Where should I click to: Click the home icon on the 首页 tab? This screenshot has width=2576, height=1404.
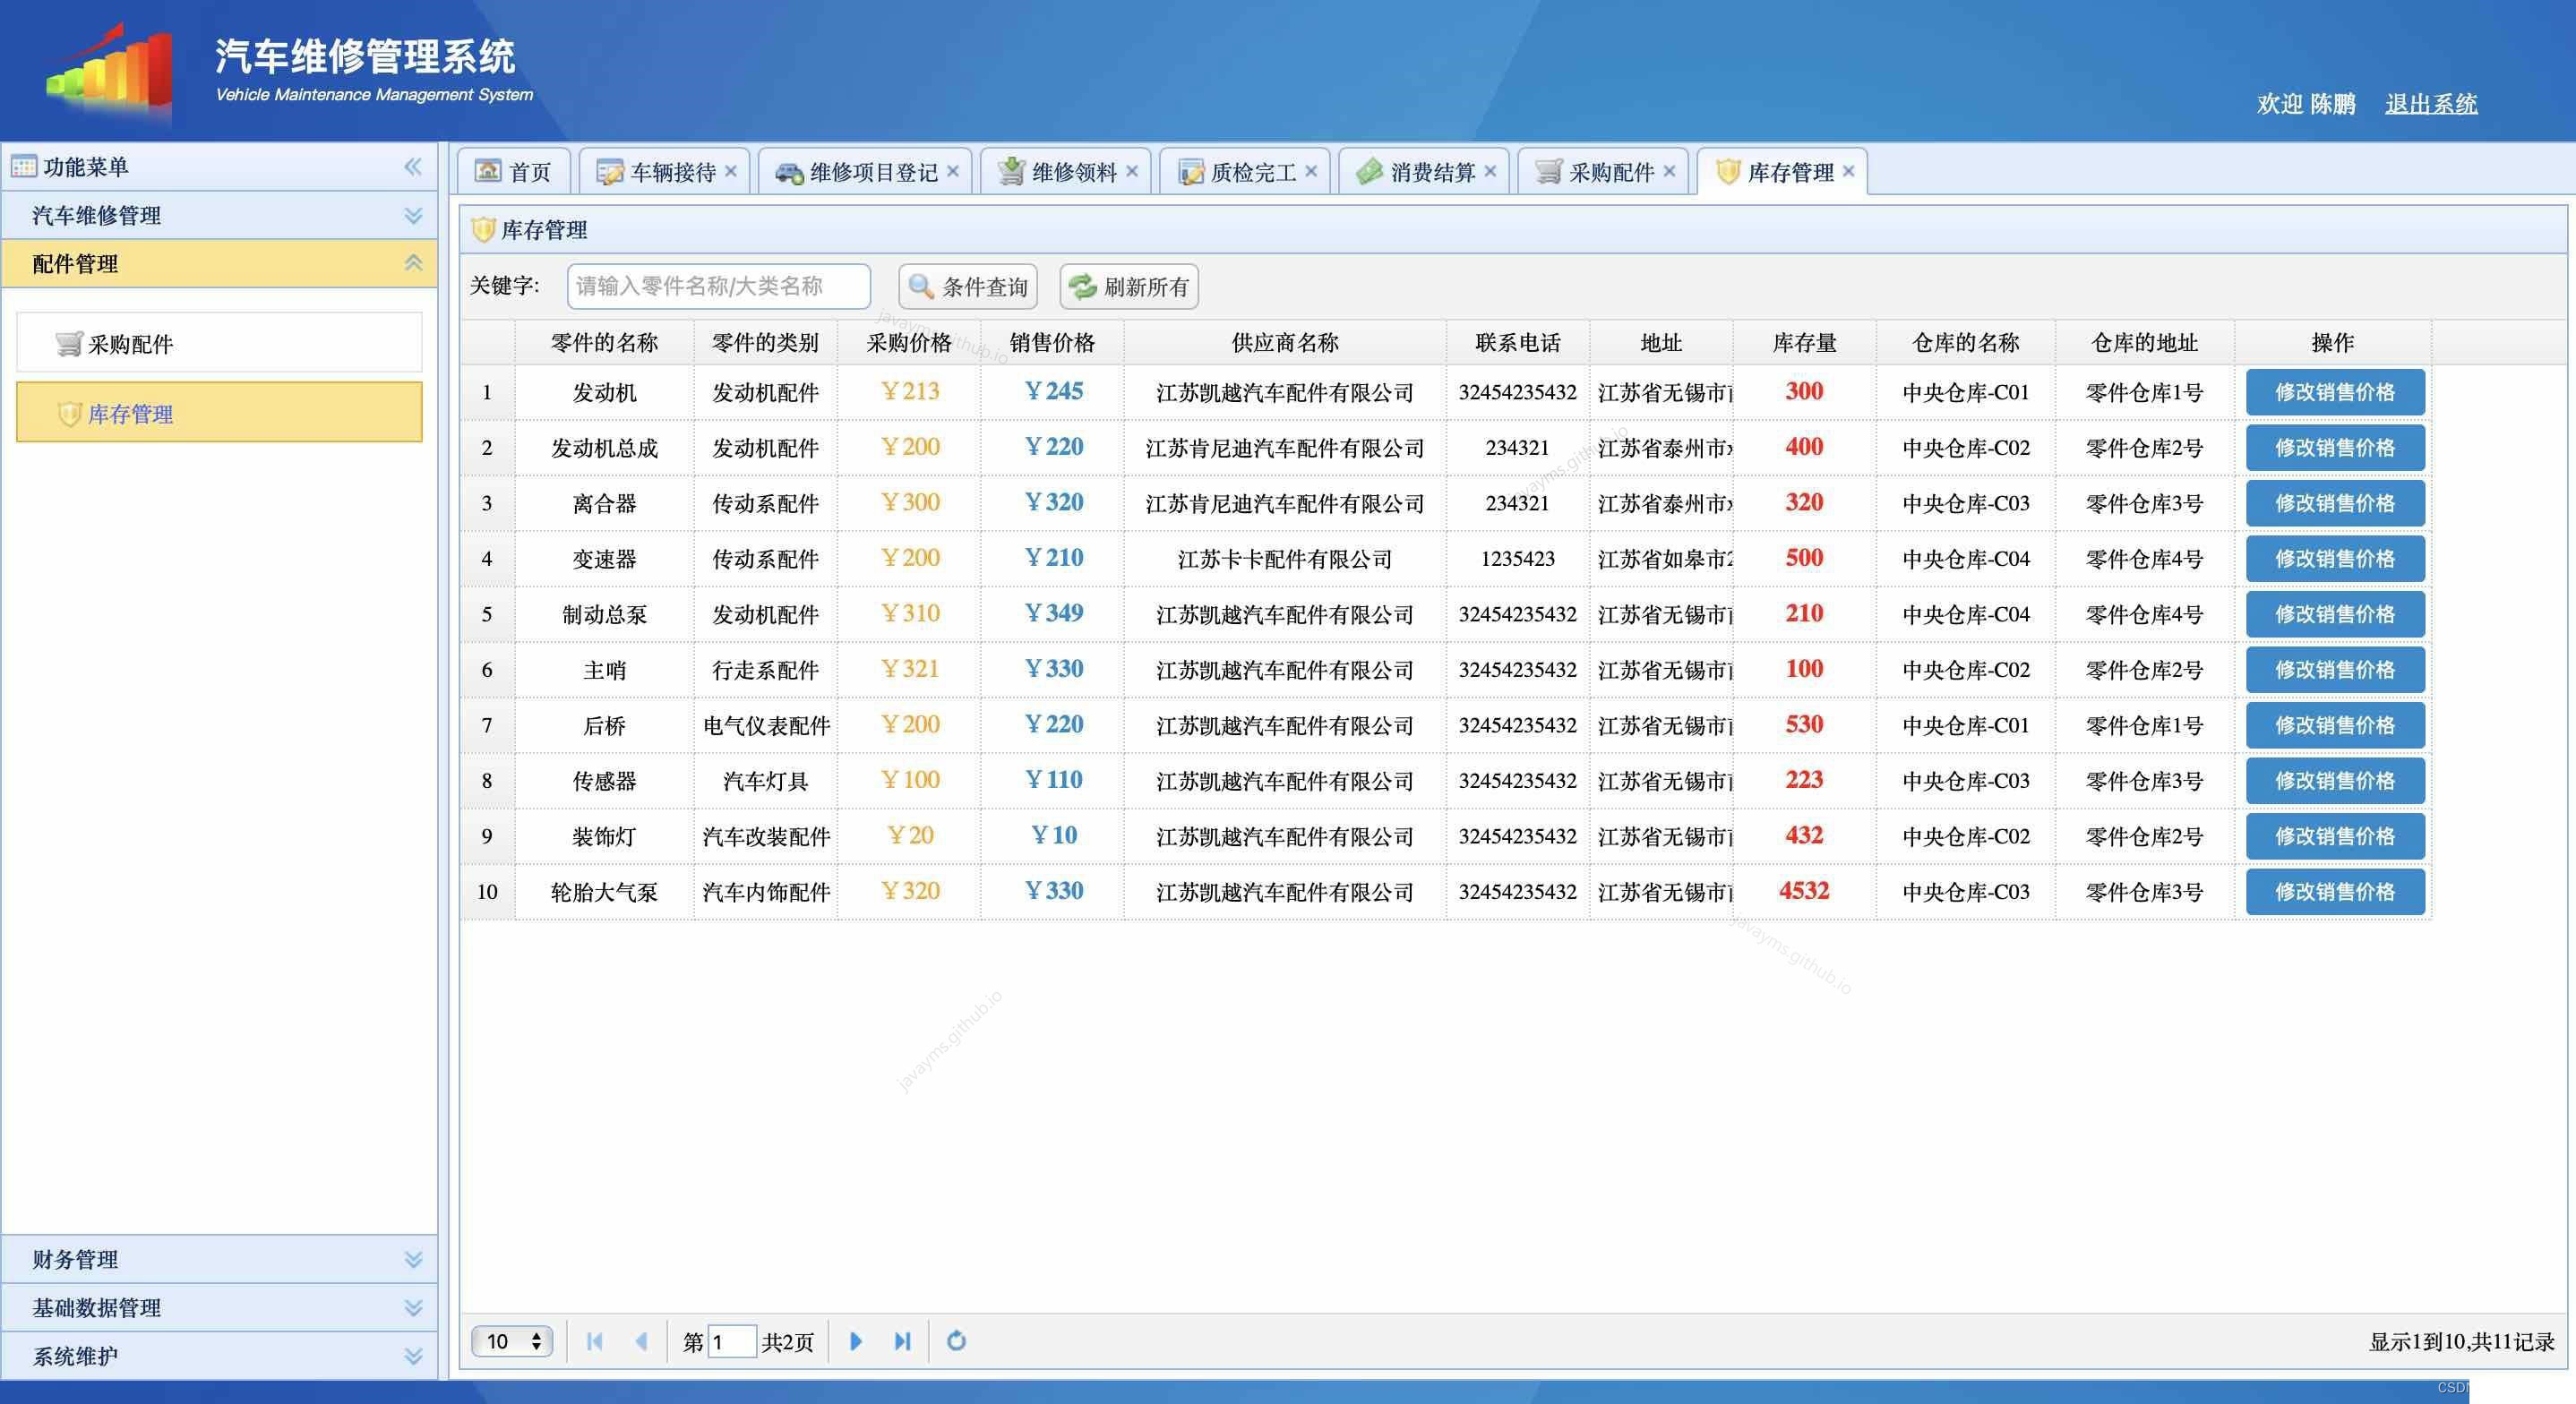(x=487, y=170)
